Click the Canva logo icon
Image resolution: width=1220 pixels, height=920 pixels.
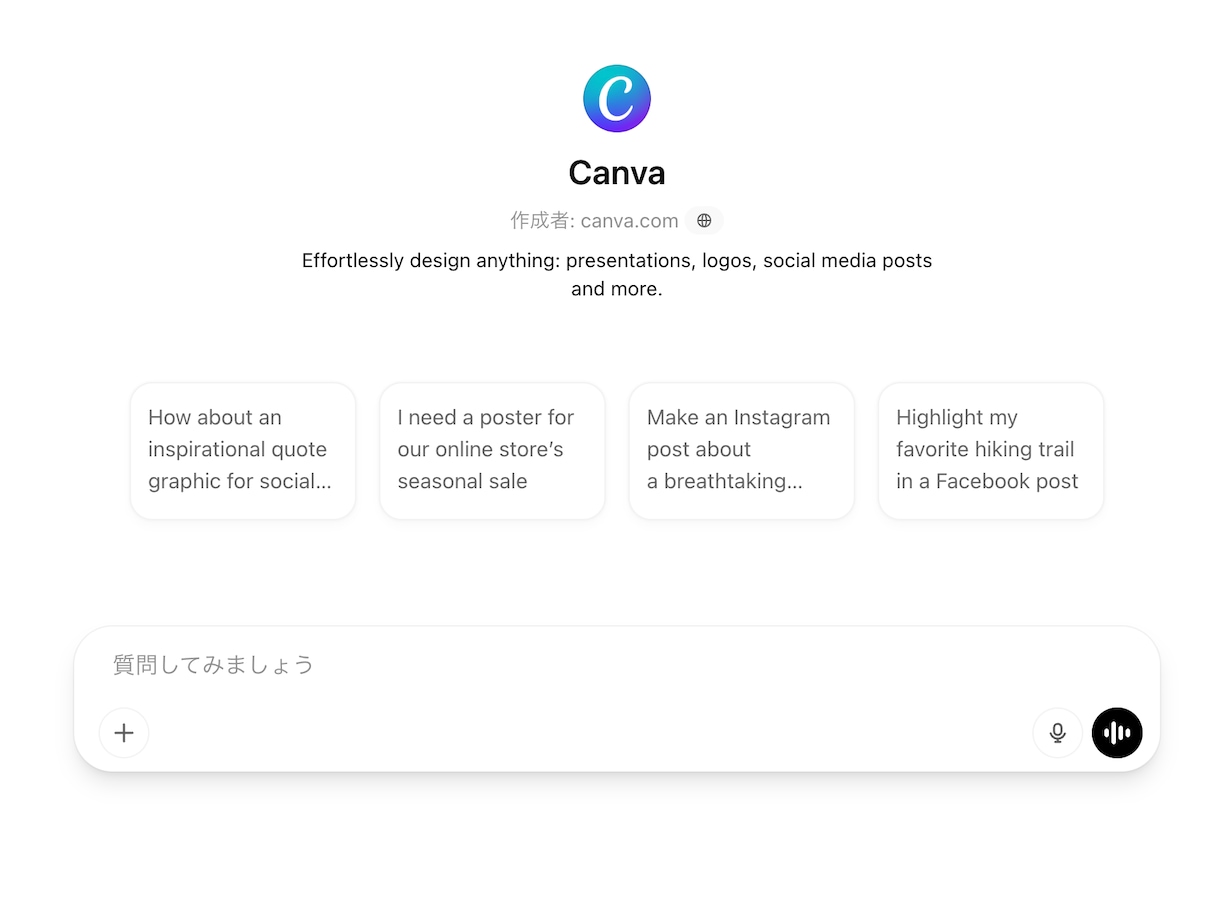[x=617, y=98]
